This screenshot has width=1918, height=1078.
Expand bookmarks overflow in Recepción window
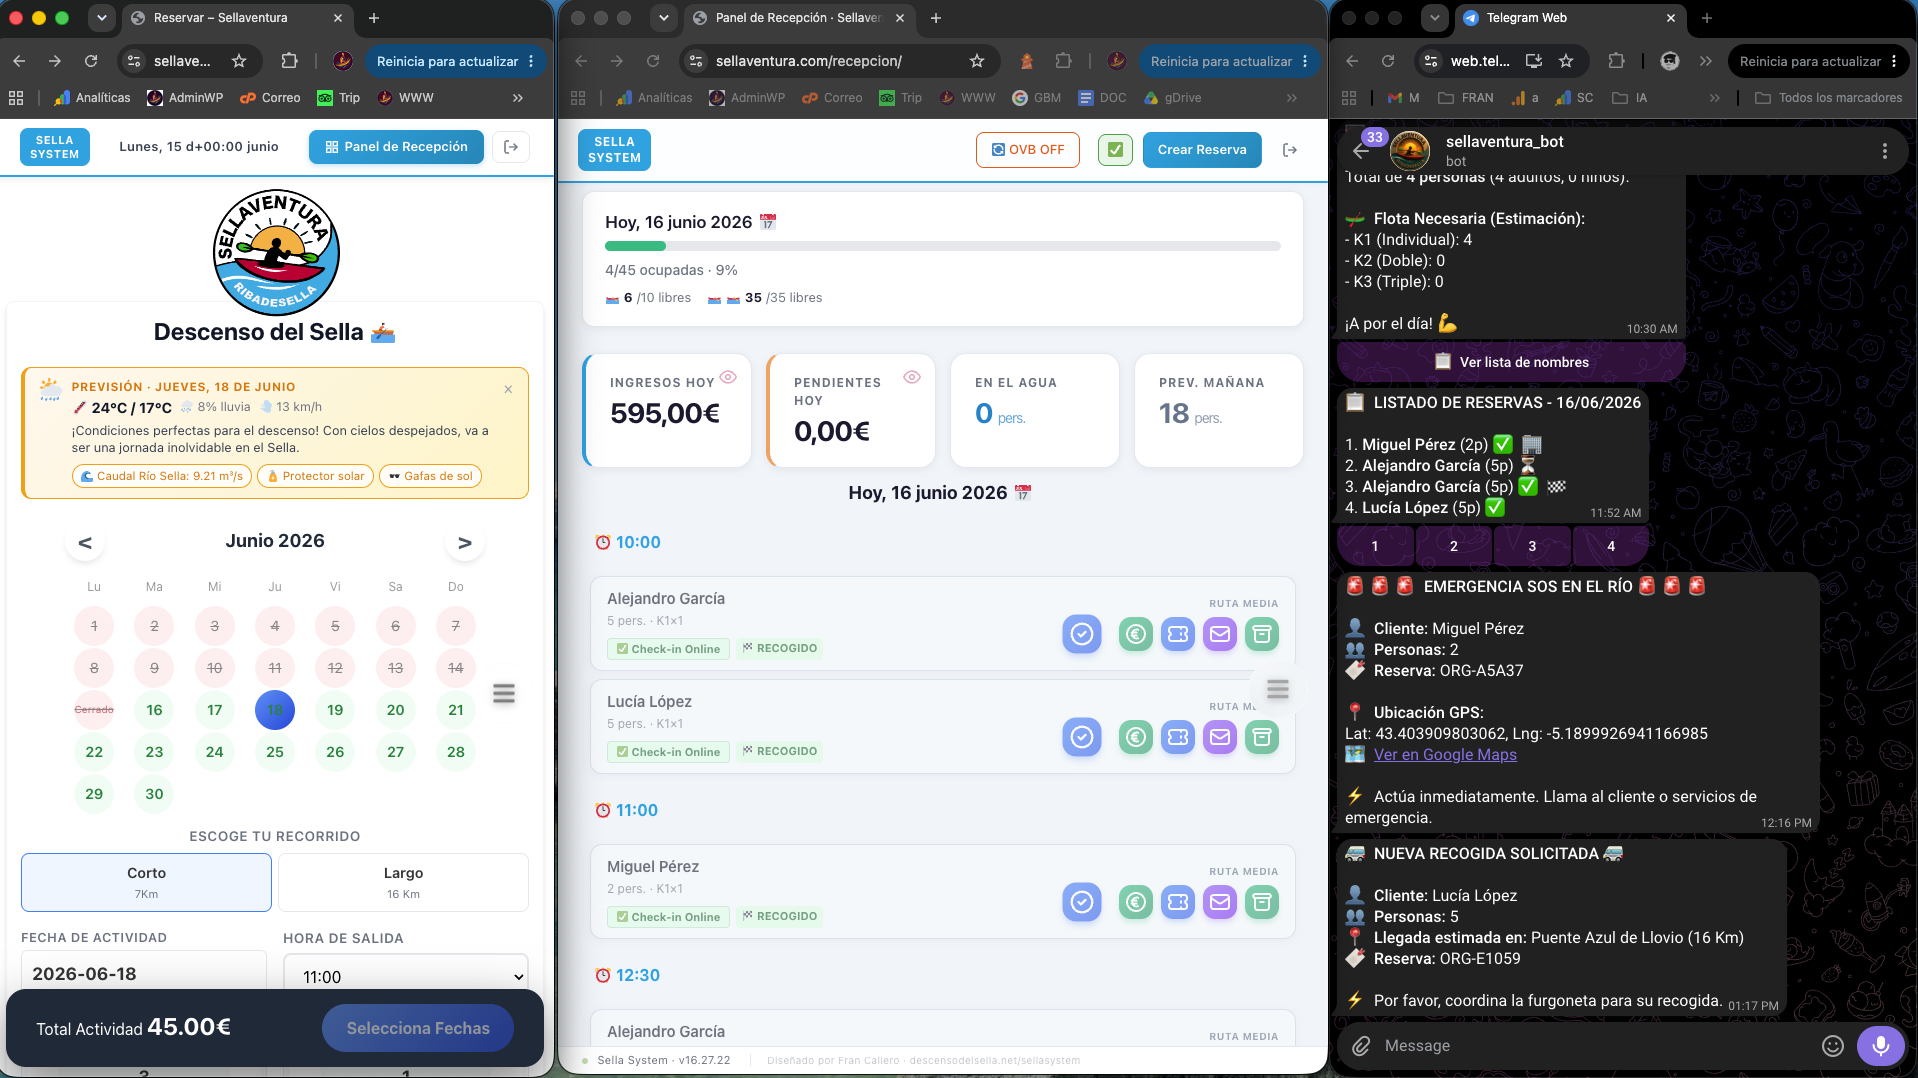tap(1292, 98)
